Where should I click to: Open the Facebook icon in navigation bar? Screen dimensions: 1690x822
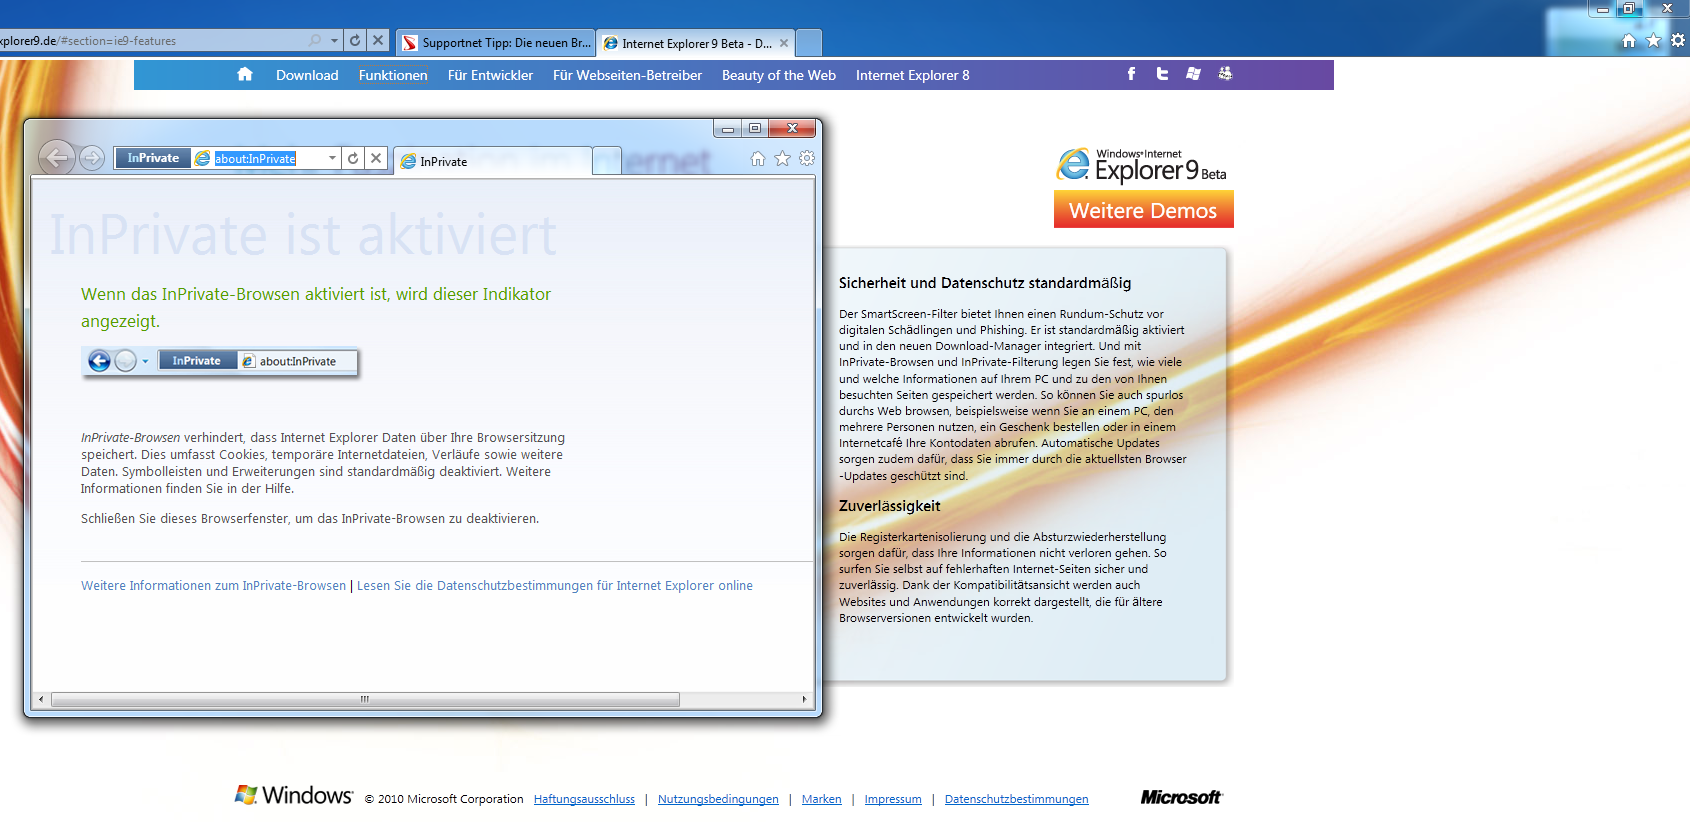1131,74
